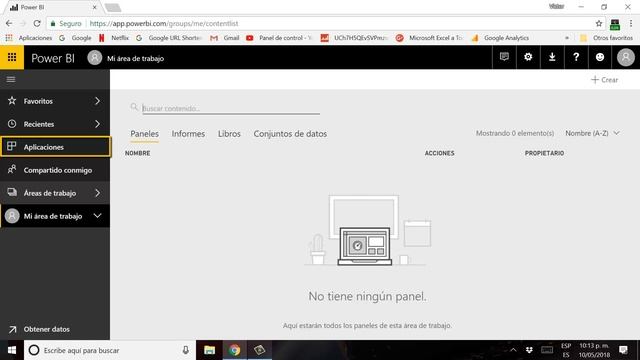Click the Cortana search box in taskbar

pyautogui.click(x=110, y=350)
